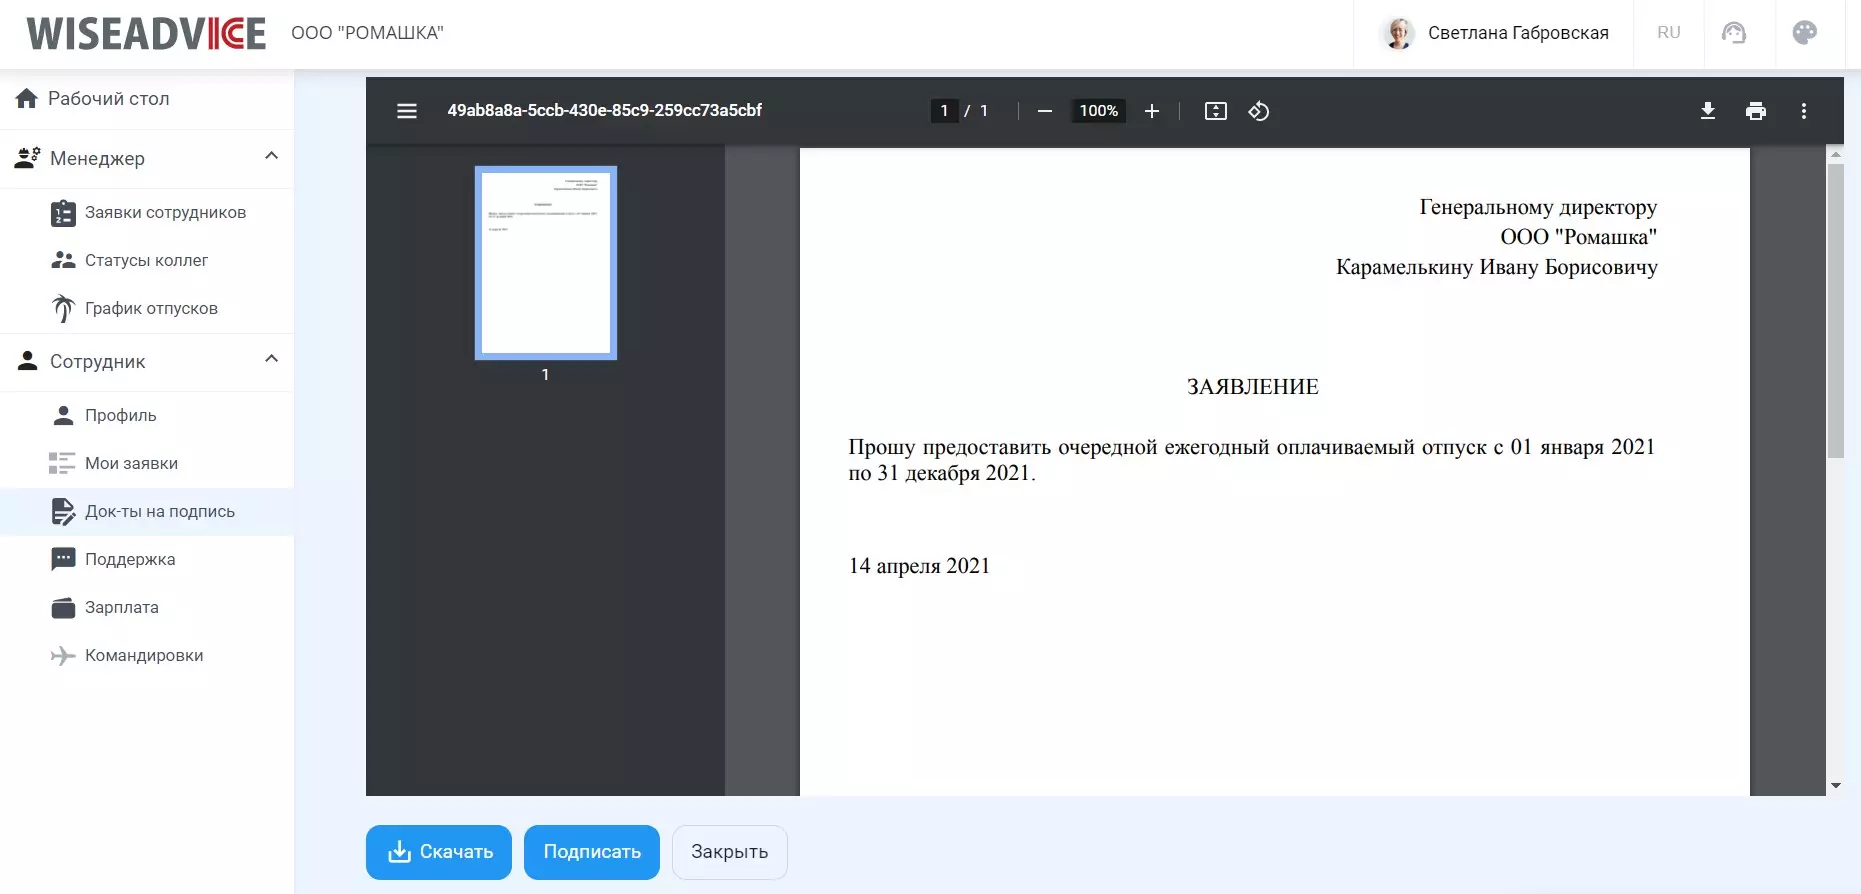Toggle the PDF sidebar menu icon
The width and height of the screenshot is (1861, 894).
(x=407, y=111)
